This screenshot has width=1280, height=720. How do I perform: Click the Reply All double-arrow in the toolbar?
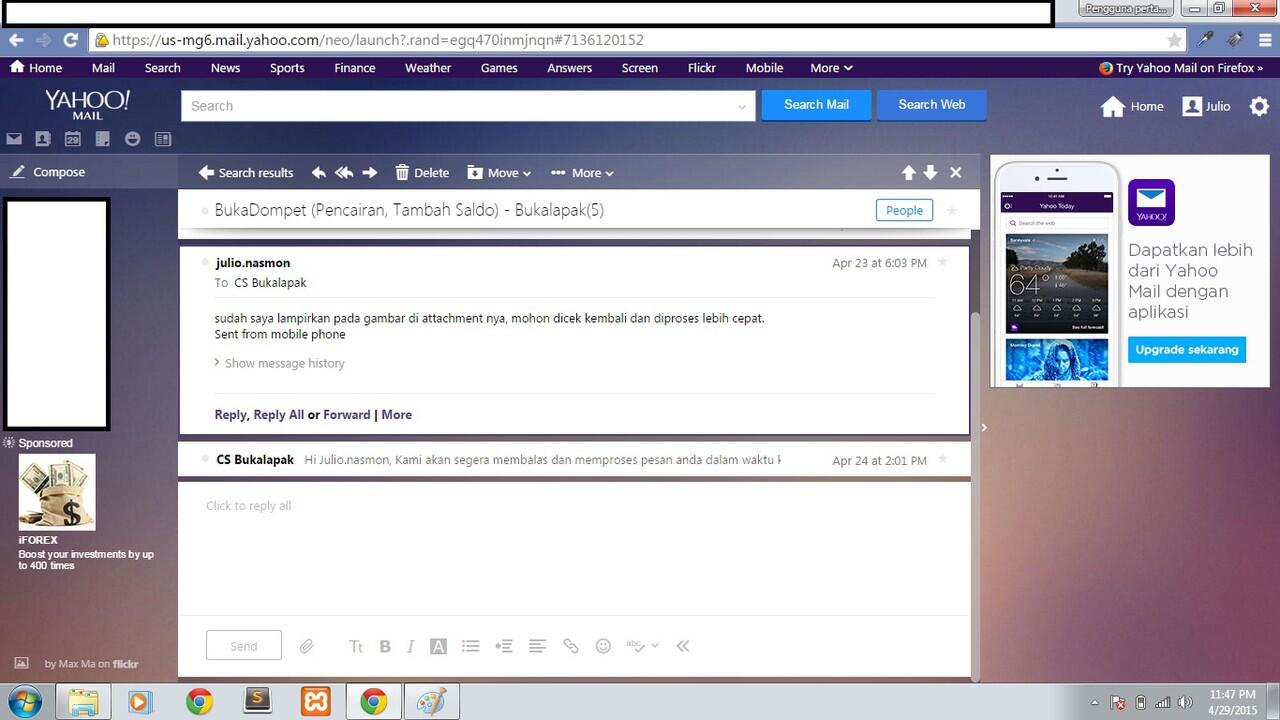[x=344, y=172]
